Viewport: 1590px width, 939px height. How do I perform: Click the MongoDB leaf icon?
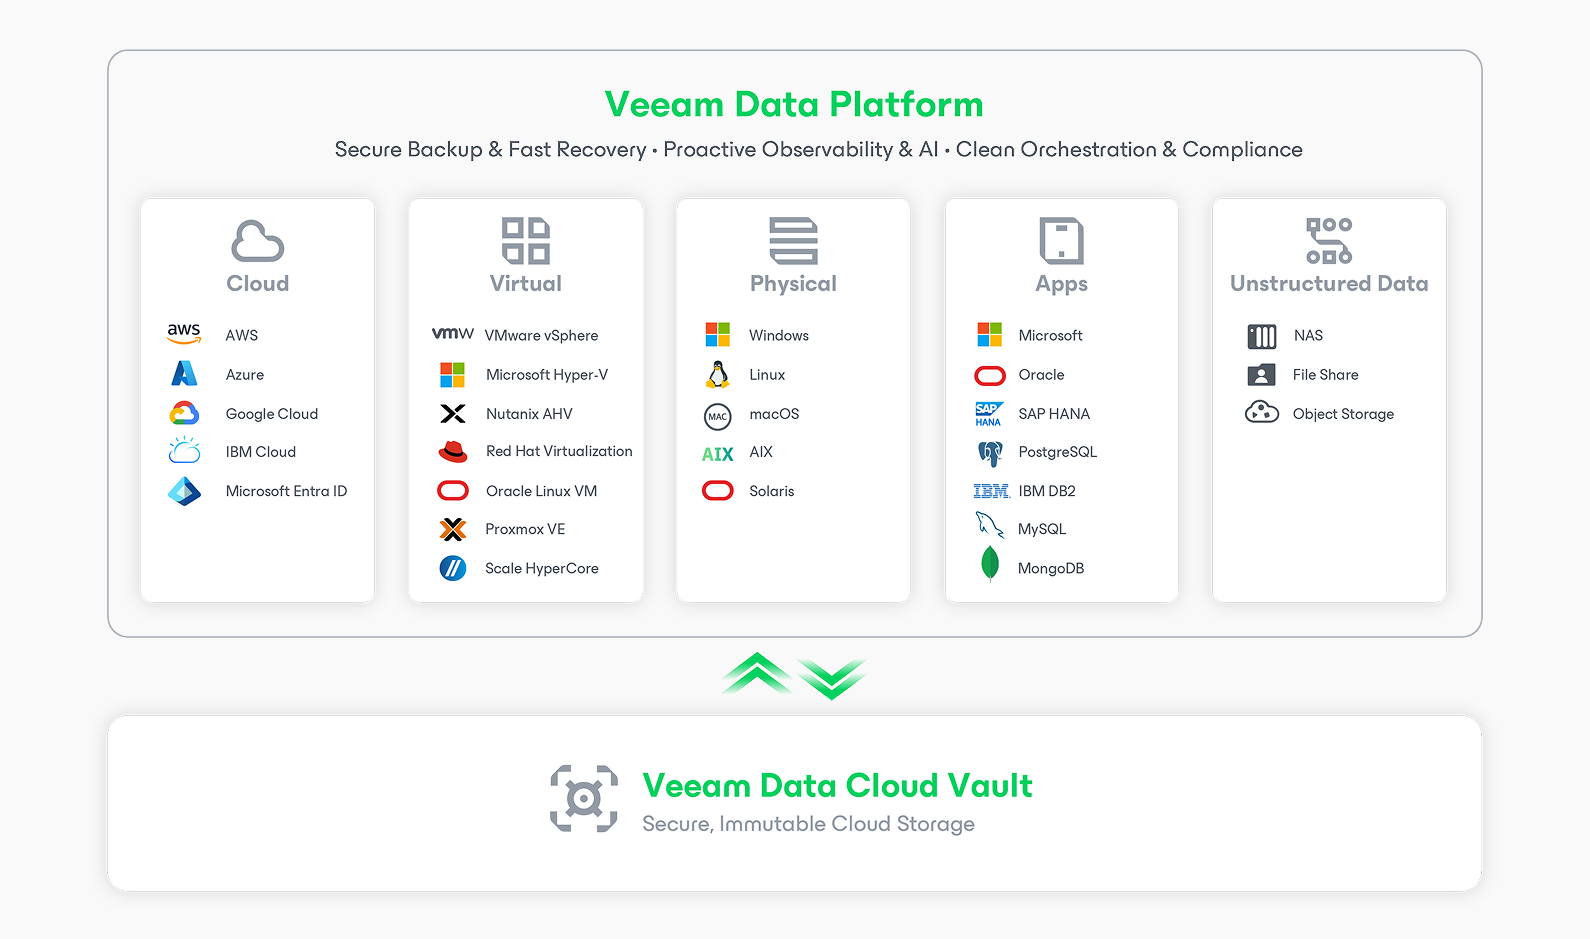click(990, 564)
